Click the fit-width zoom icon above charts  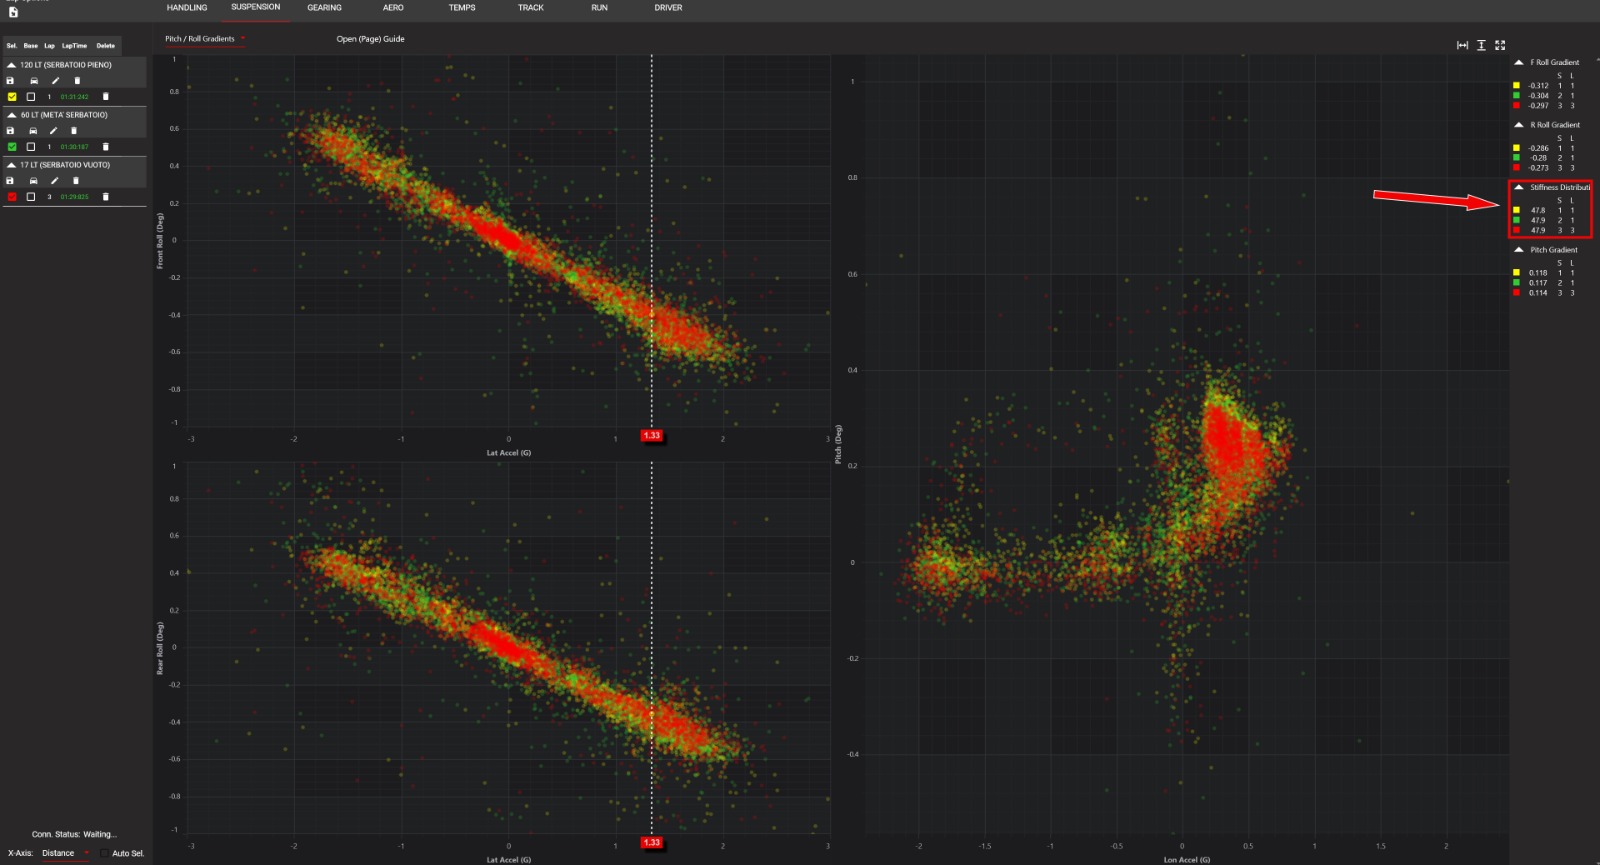click(x=1462, y=45)
